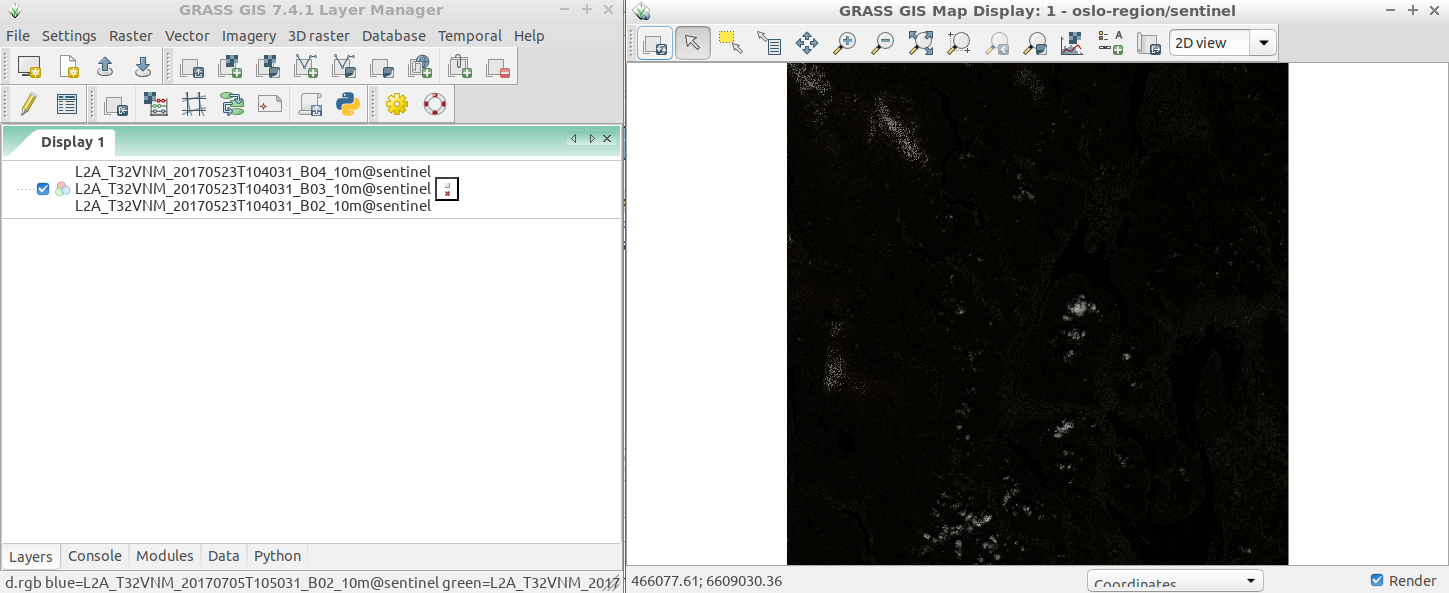
Task: Open the Raster menu
Action: 131,36
